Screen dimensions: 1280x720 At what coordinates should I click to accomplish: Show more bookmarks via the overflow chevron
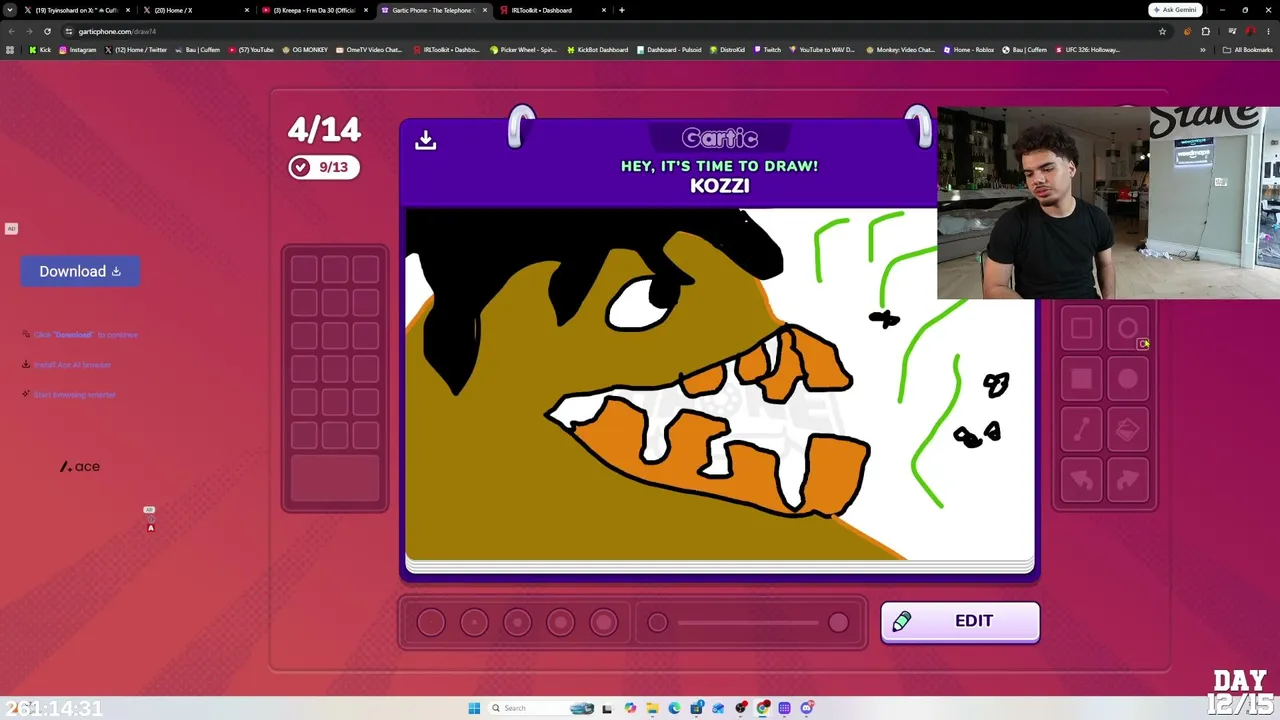pos(1203,50)
